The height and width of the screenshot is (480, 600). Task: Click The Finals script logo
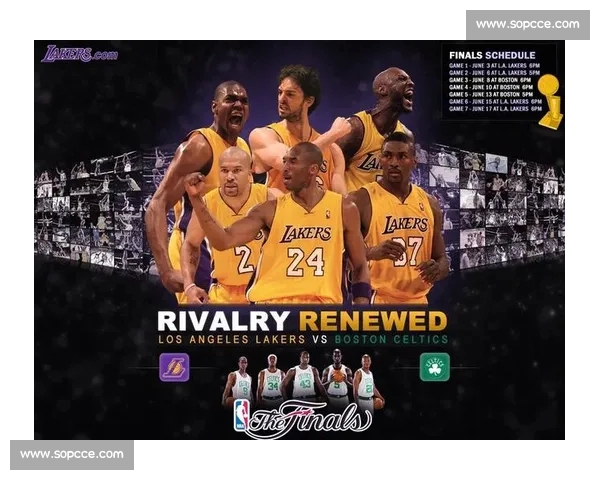click(x=310, y=419)
